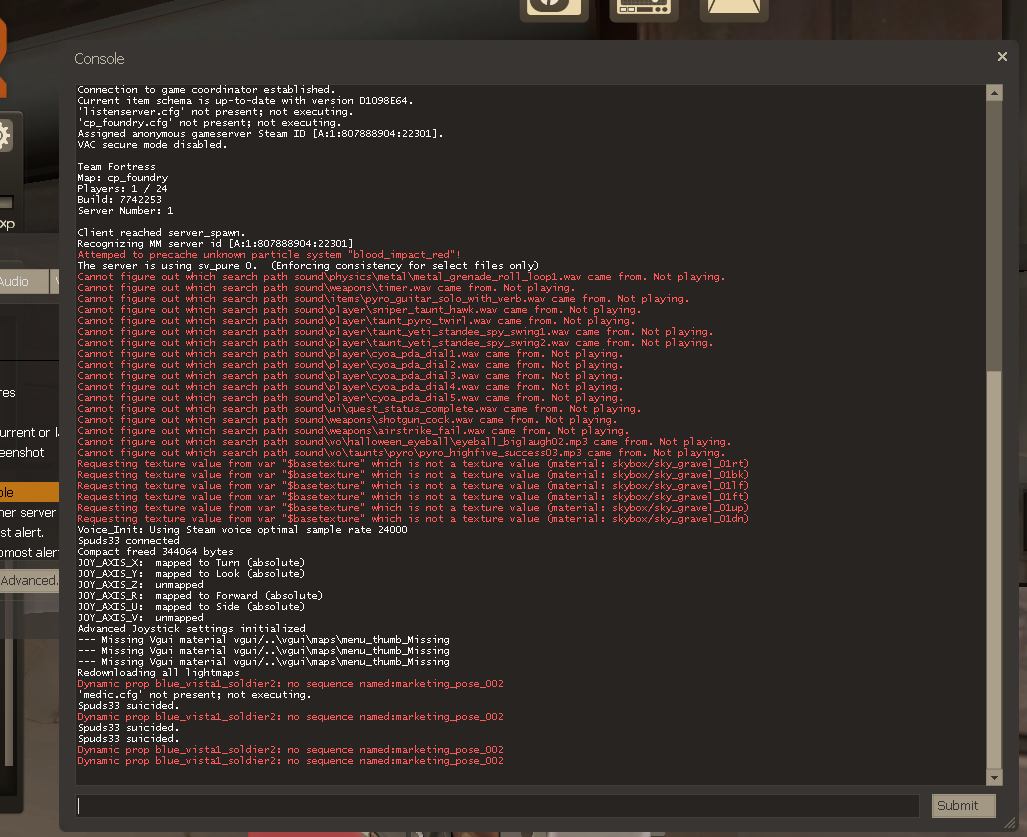
Task: Click the settings gear icon at left
Action: tap(5, 136)
